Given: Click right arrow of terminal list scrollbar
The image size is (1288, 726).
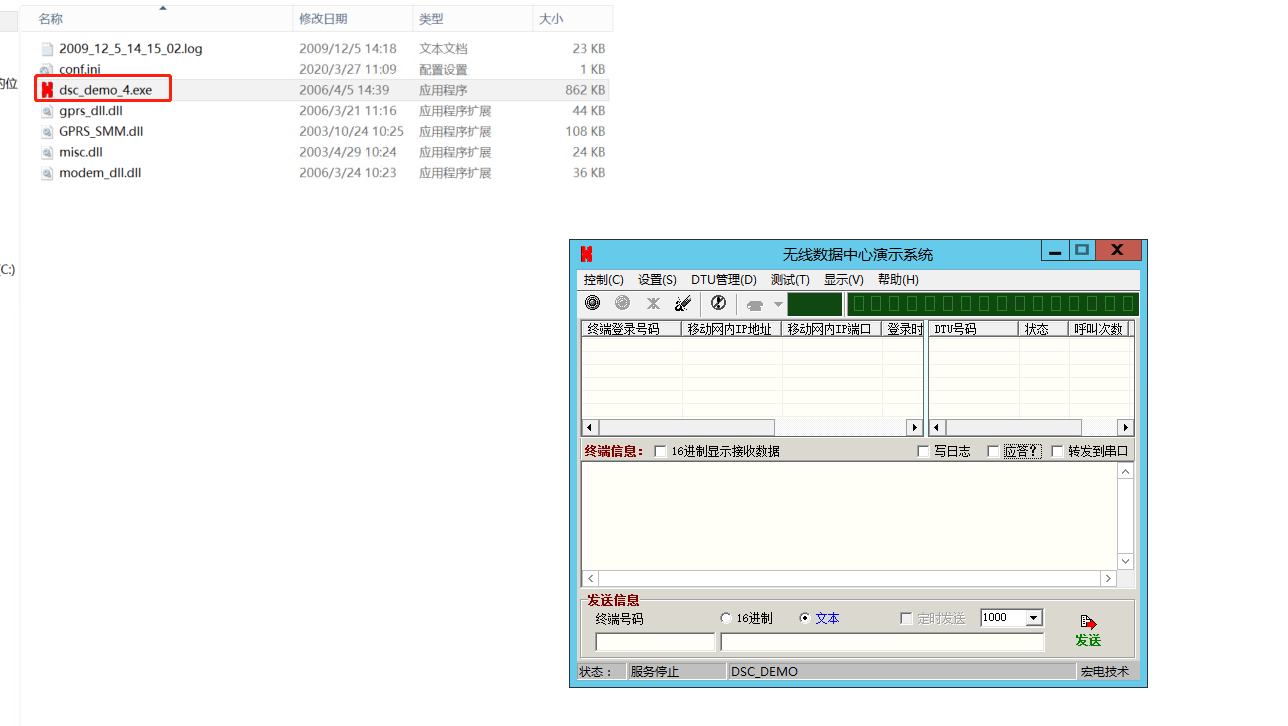Looking at the screenshot, I should [914, 427].
